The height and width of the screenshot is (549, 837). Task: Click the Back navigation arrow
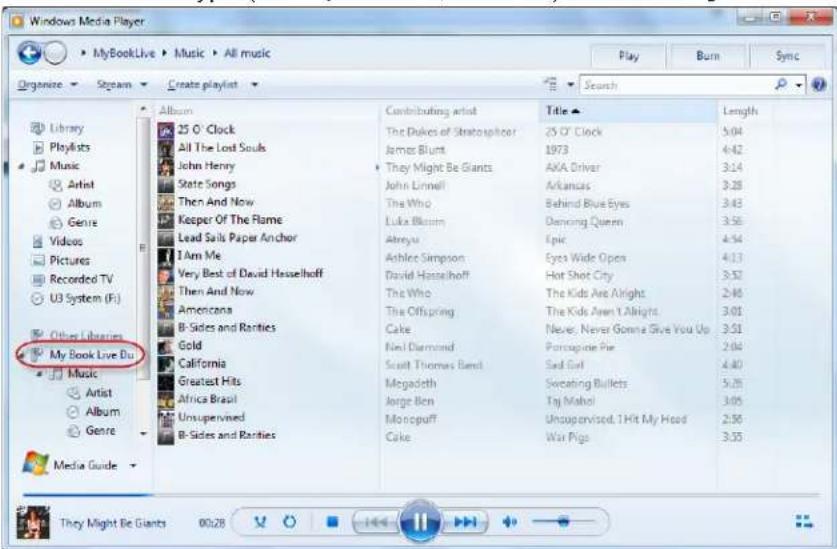(x=29, y=53)
